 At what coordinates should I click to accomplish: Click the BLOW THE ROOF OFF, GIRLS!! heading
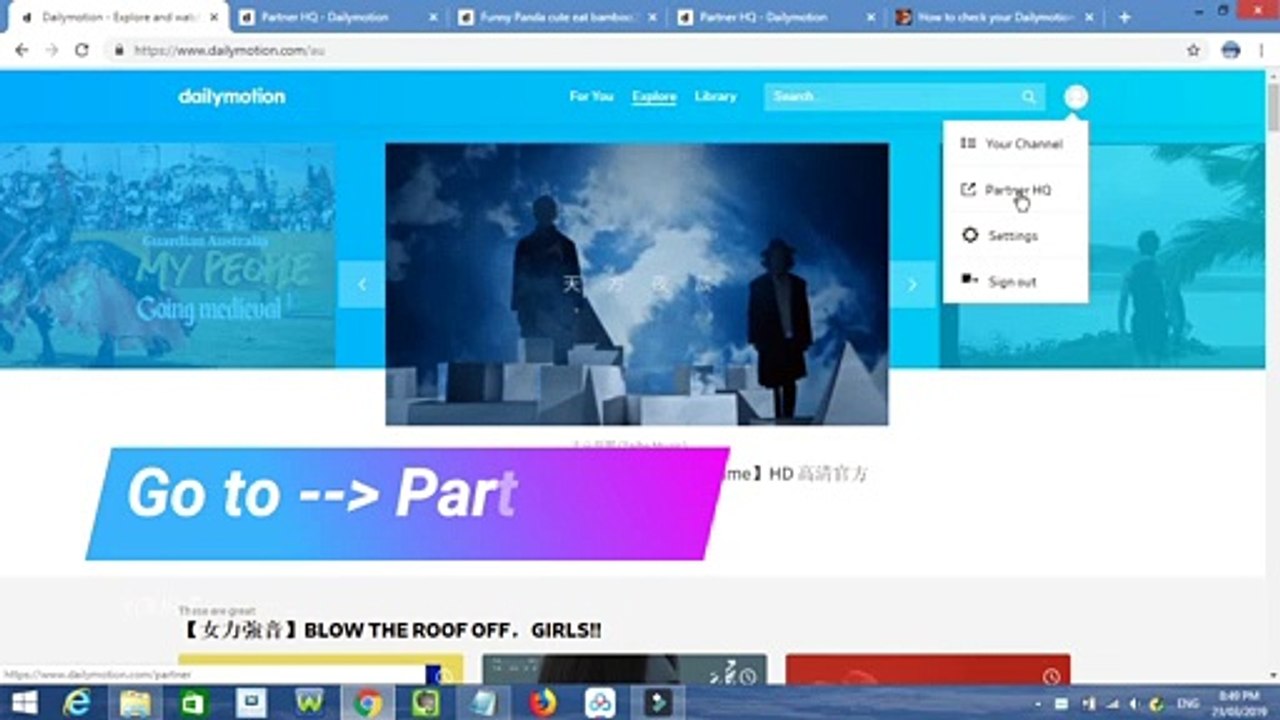391,630
